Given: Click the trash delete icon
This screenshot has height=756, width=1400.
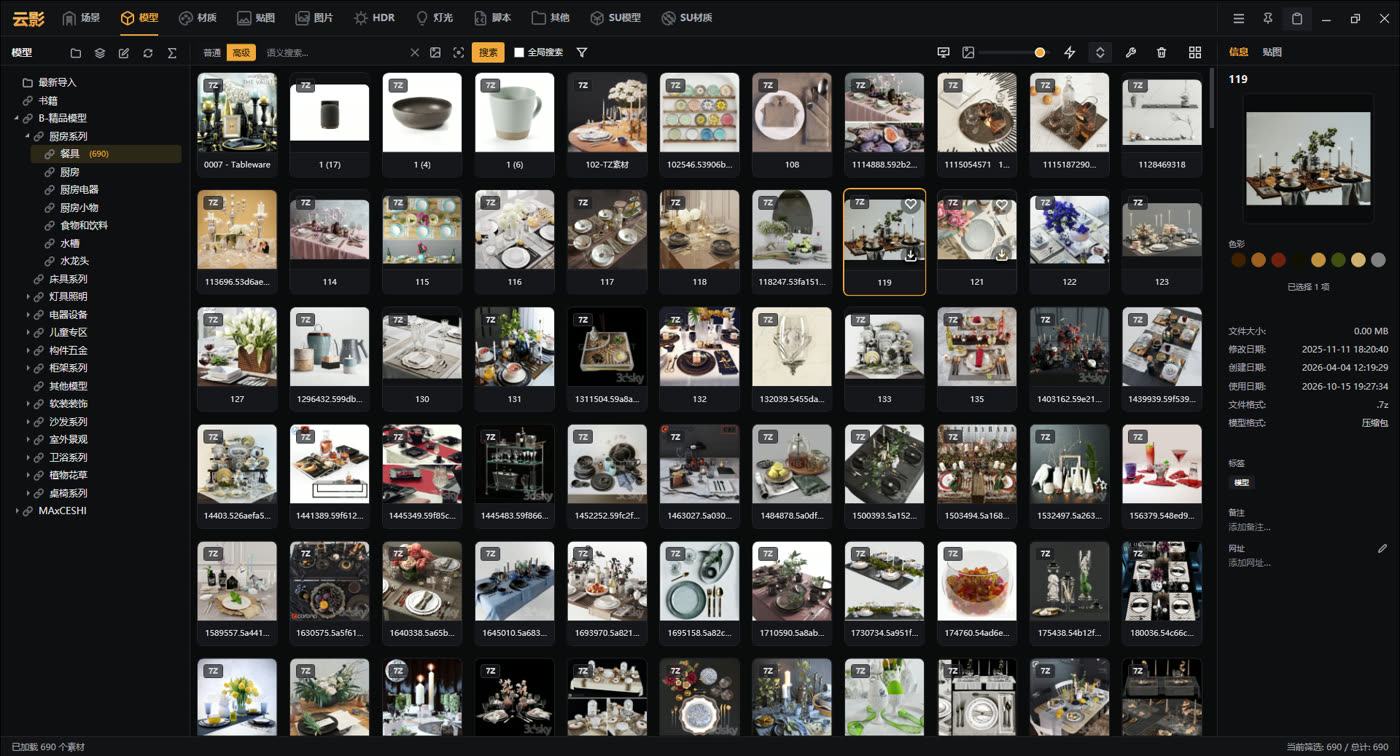Looking at the screenshot, I should point(1161,53).
